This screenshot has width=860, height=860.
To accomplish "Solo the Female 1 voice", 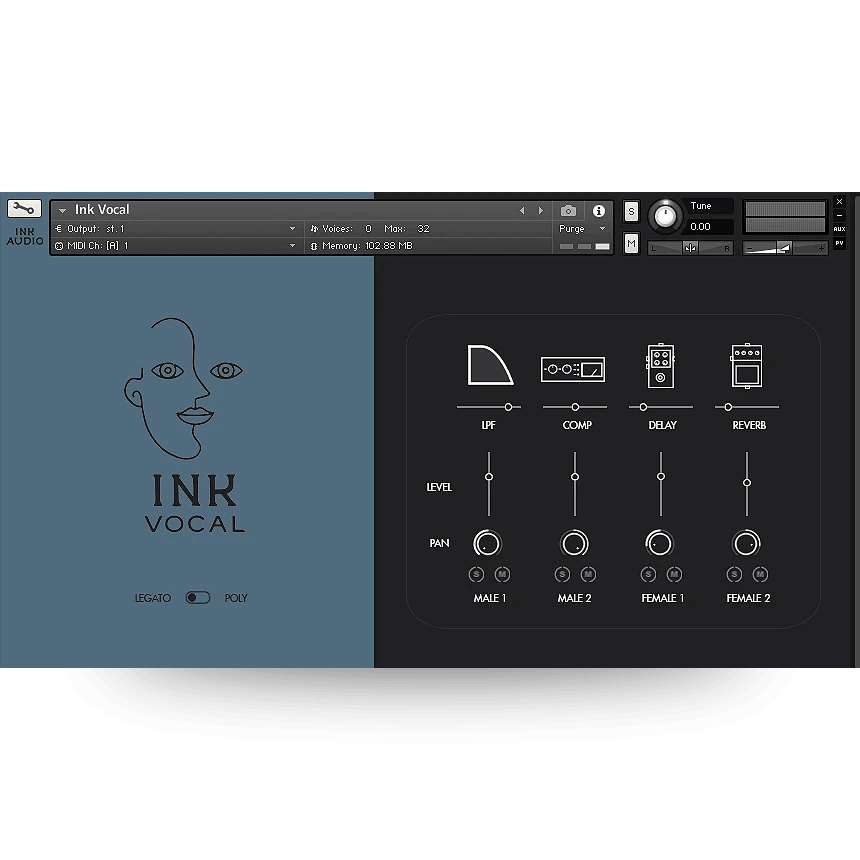I will [648, 574].
